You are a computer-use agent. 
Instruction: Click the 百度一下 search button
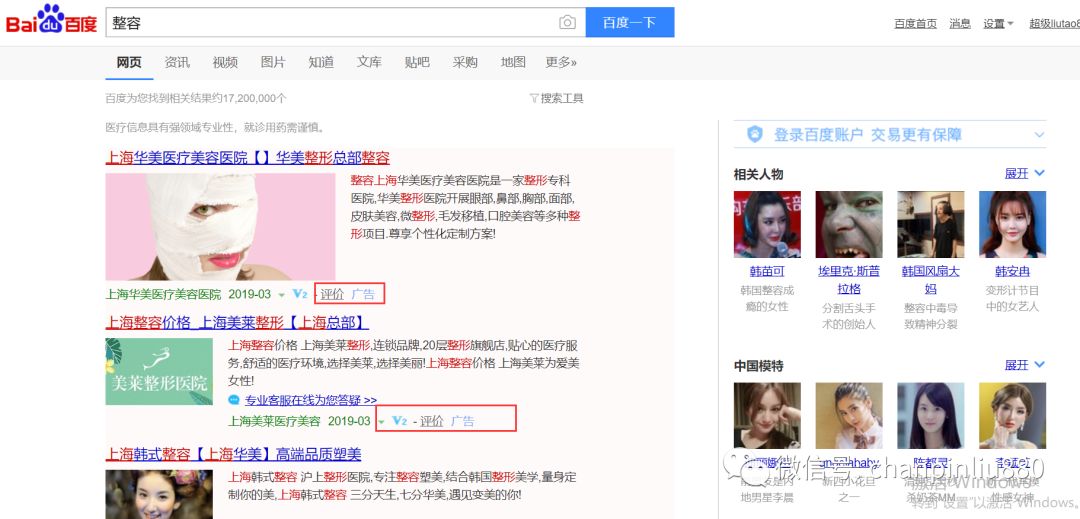630,23
